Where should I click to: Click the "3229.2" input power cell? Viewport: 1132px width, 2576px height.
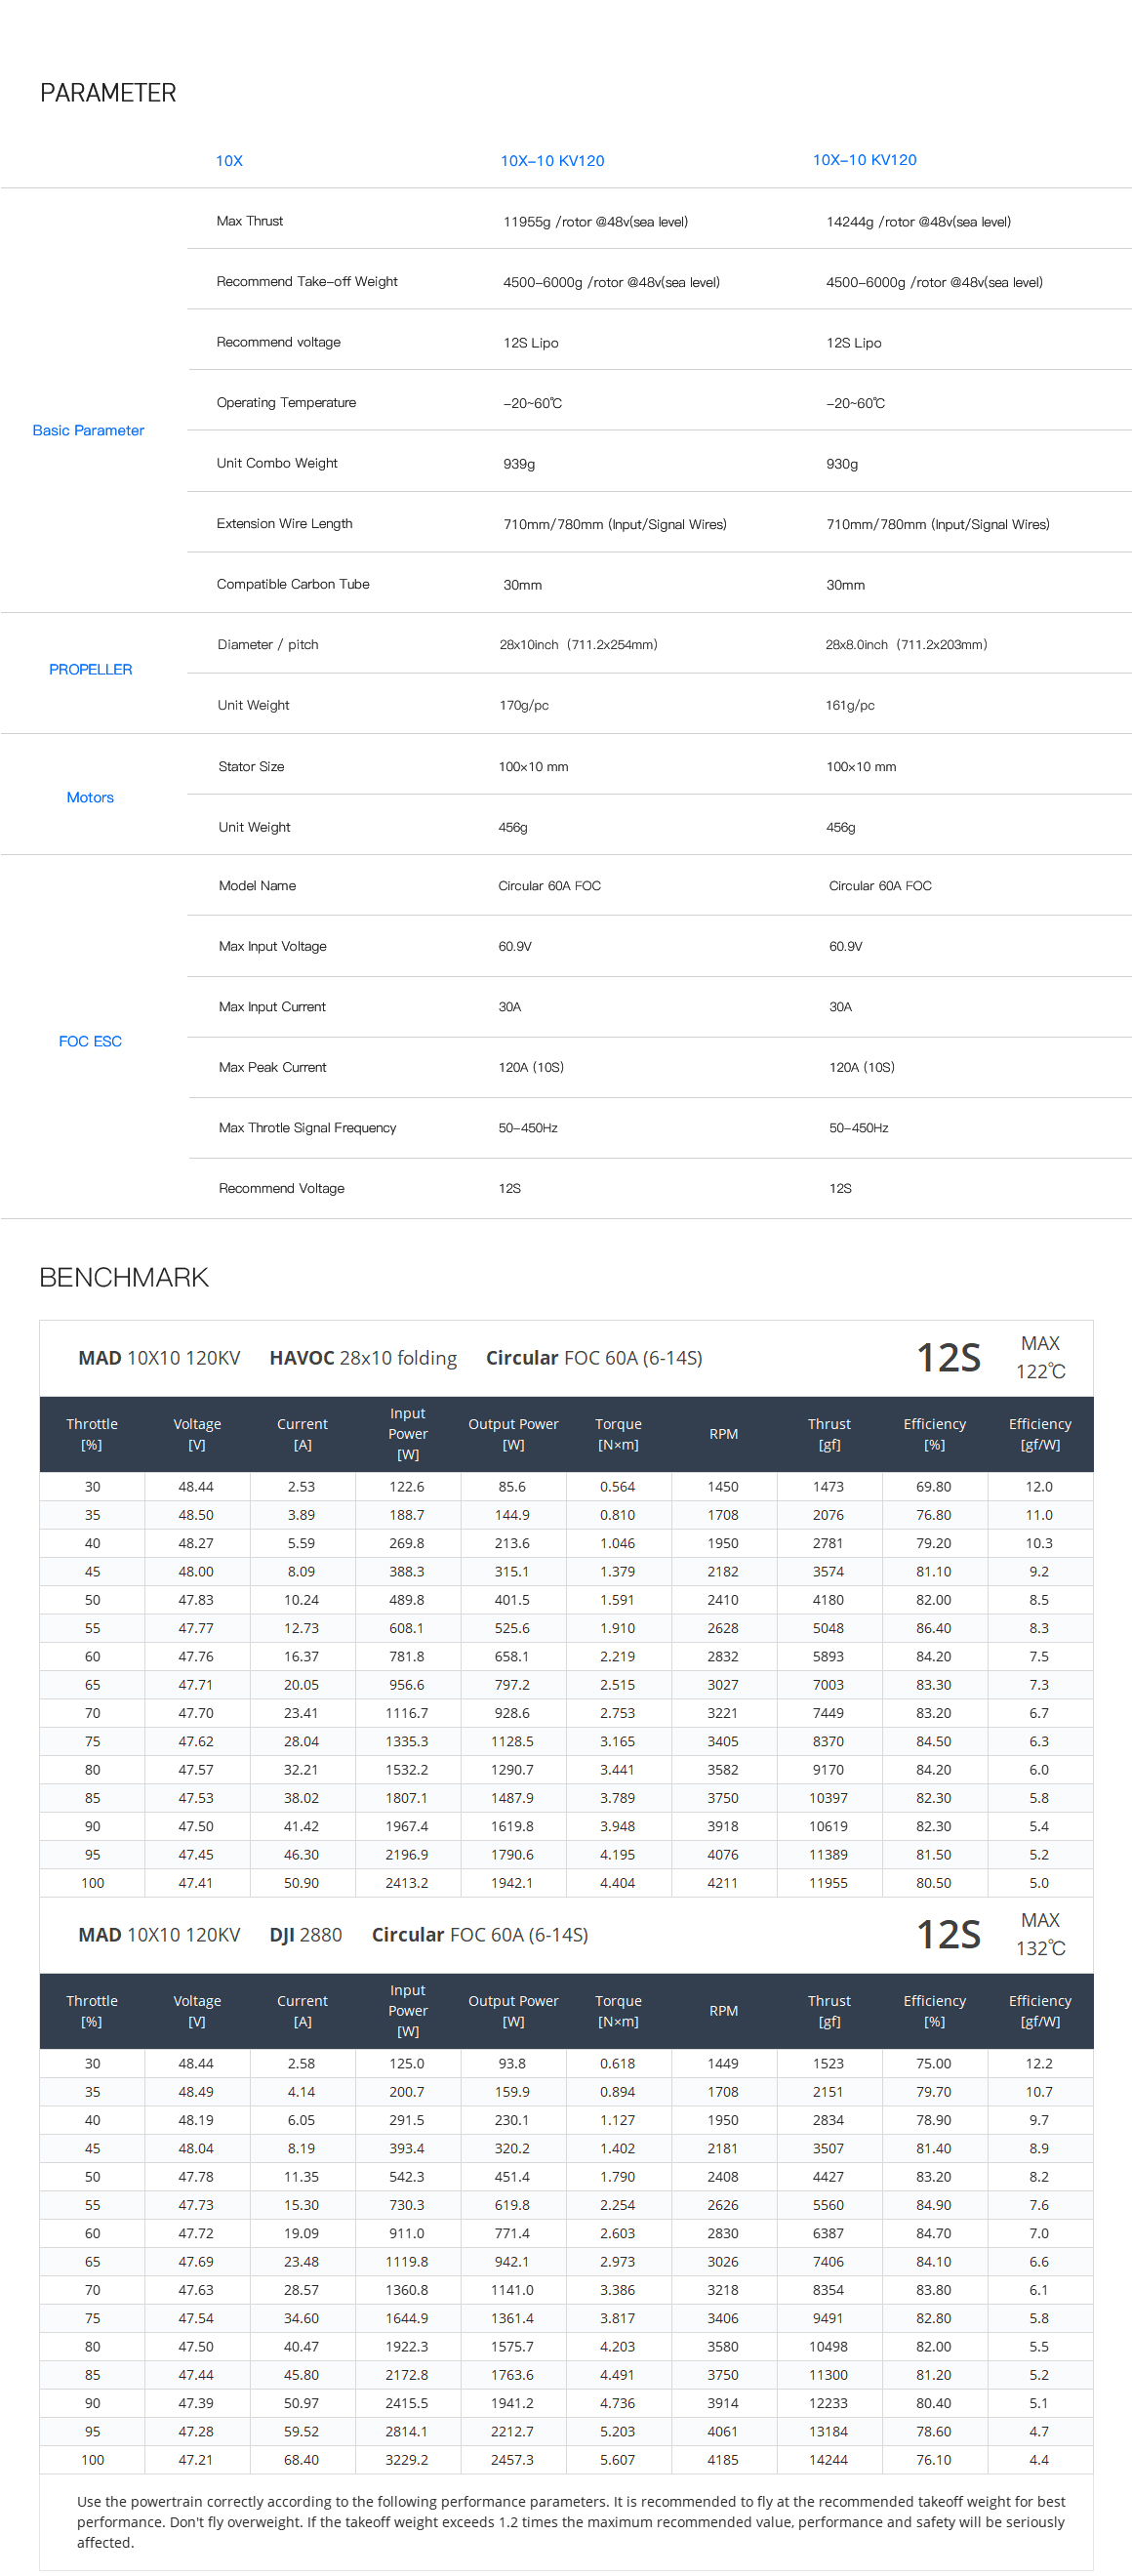click(407, 2460)
